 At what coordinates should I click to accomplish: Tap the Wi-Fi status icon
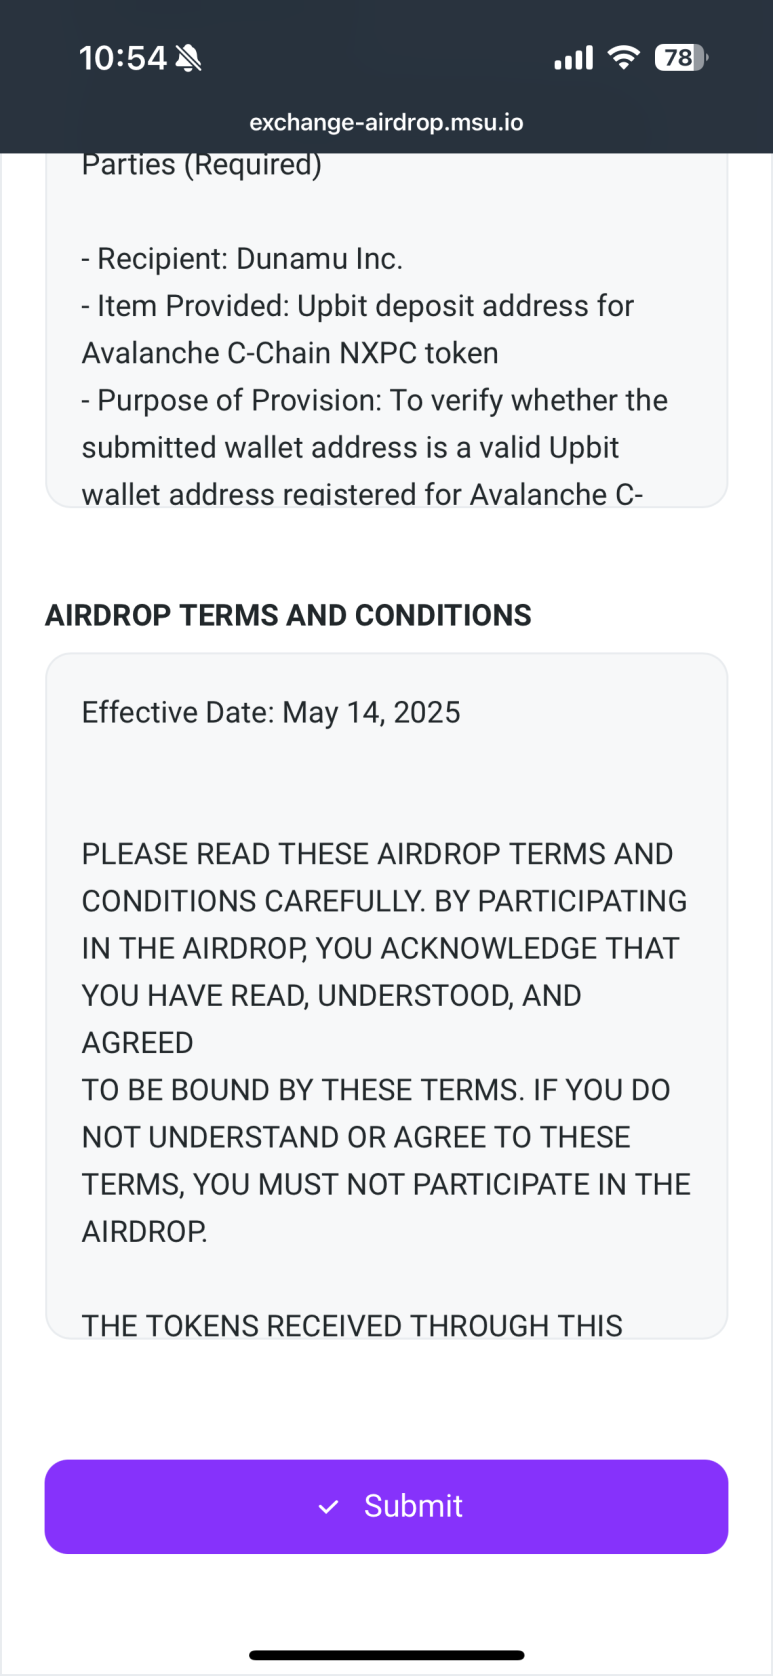coord(624,58)
